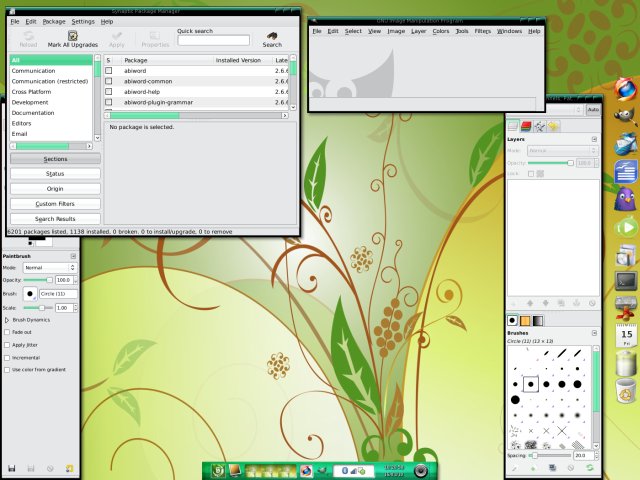Click the Layers Opacity slider

(x=551, y=163)
